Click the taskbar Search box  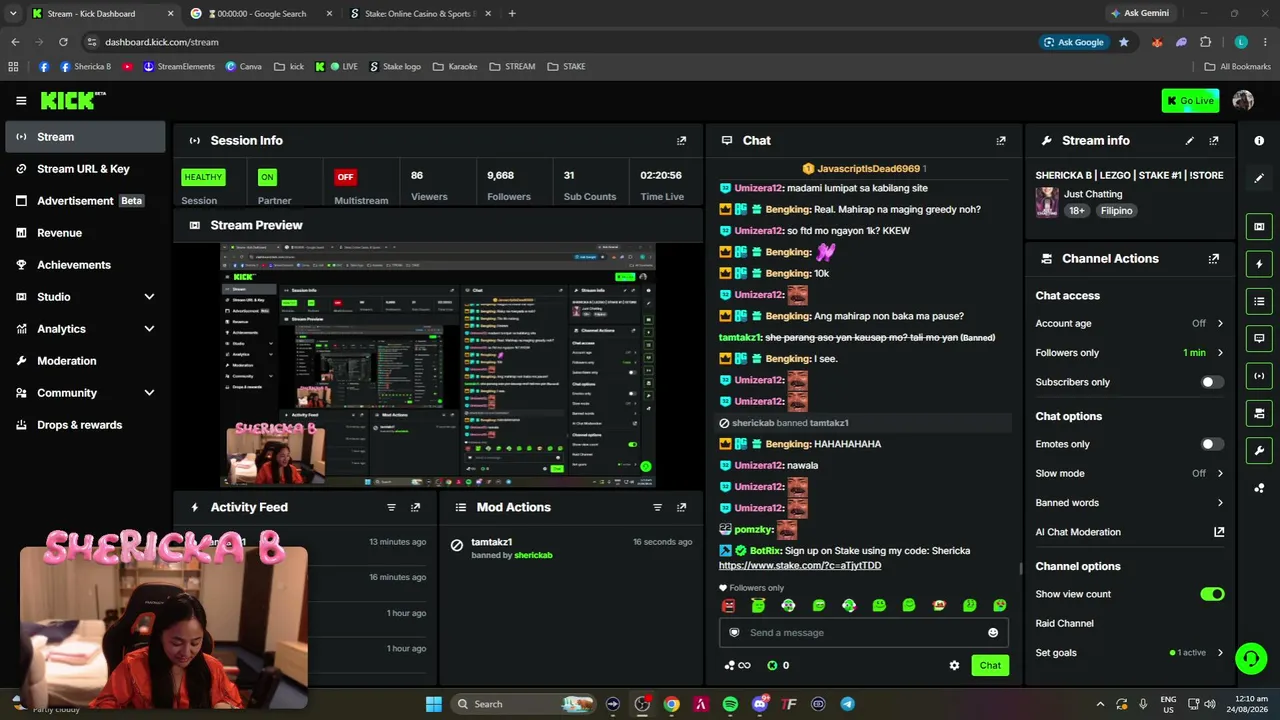pos(522,704)
